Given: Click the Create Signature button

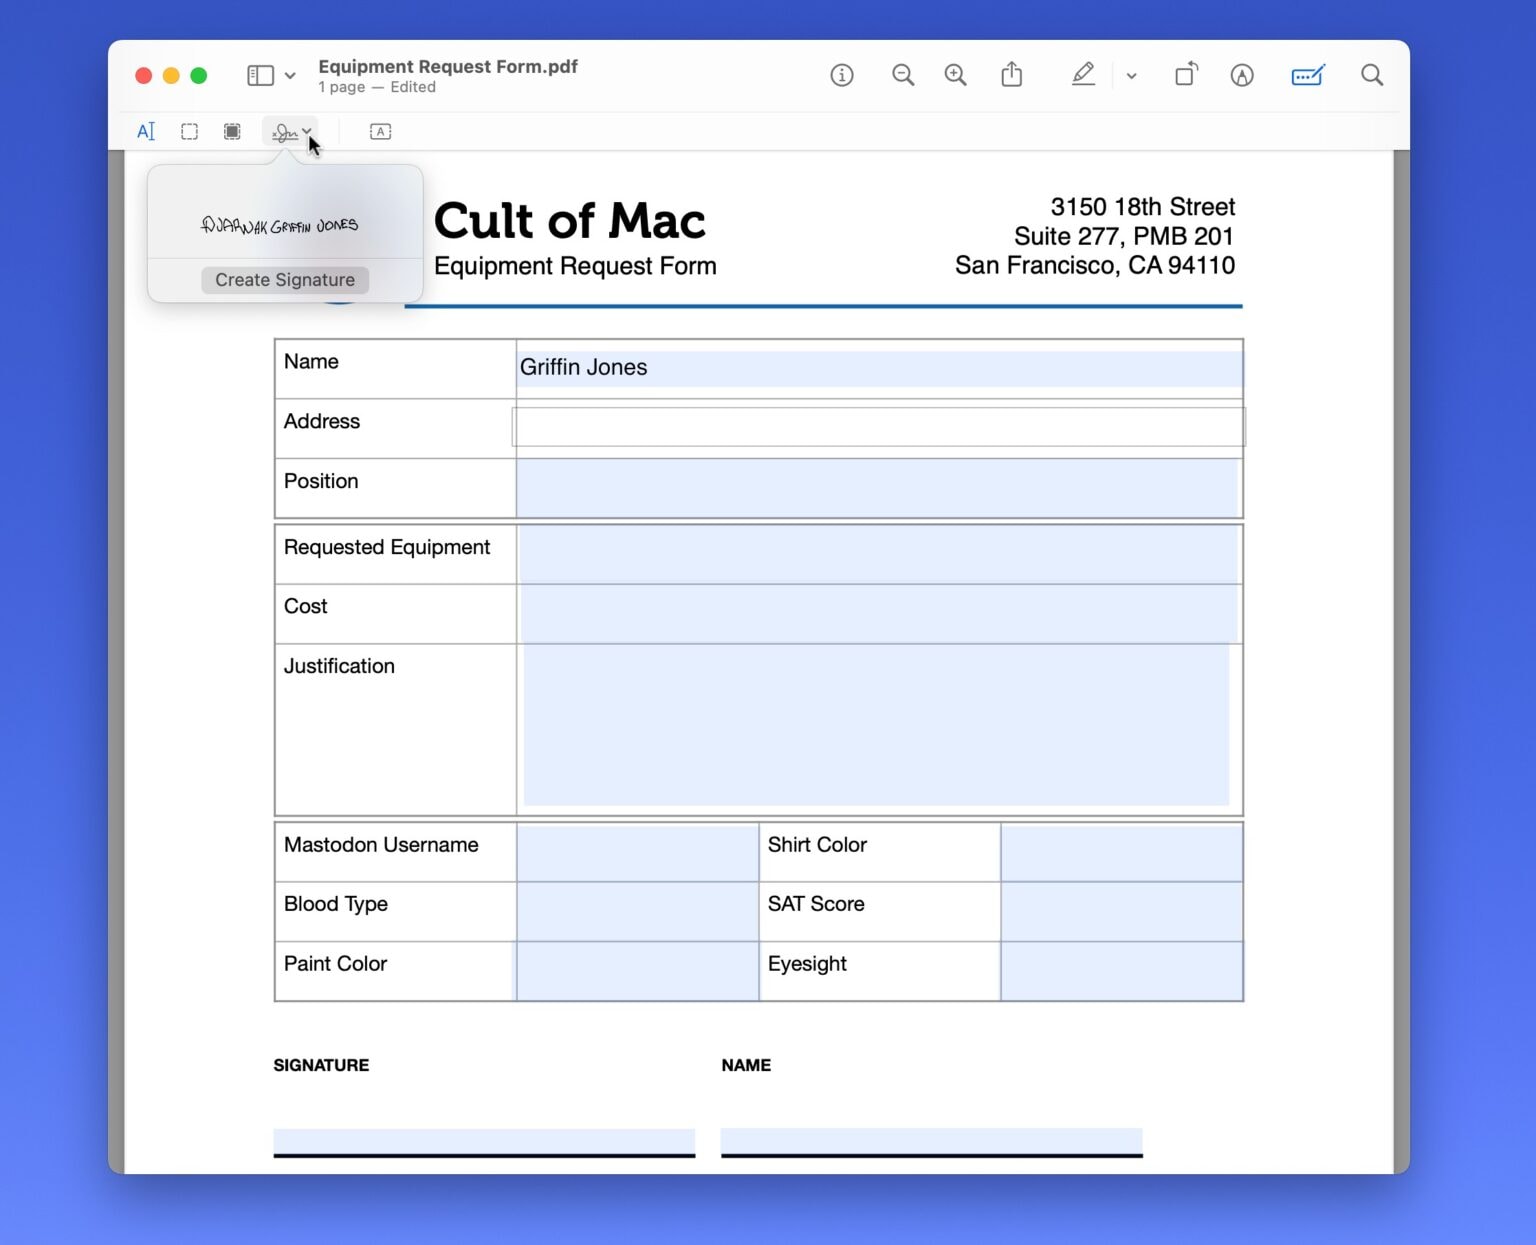Looking at the screenshot, I should (x=284, y=280).
